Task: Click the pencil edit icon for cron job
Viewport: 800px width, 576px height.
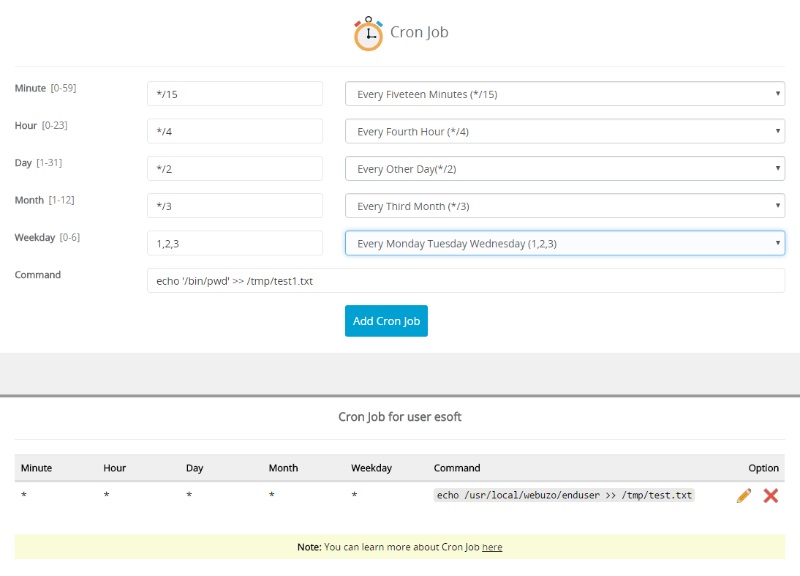Action: (x=744, y=495)
